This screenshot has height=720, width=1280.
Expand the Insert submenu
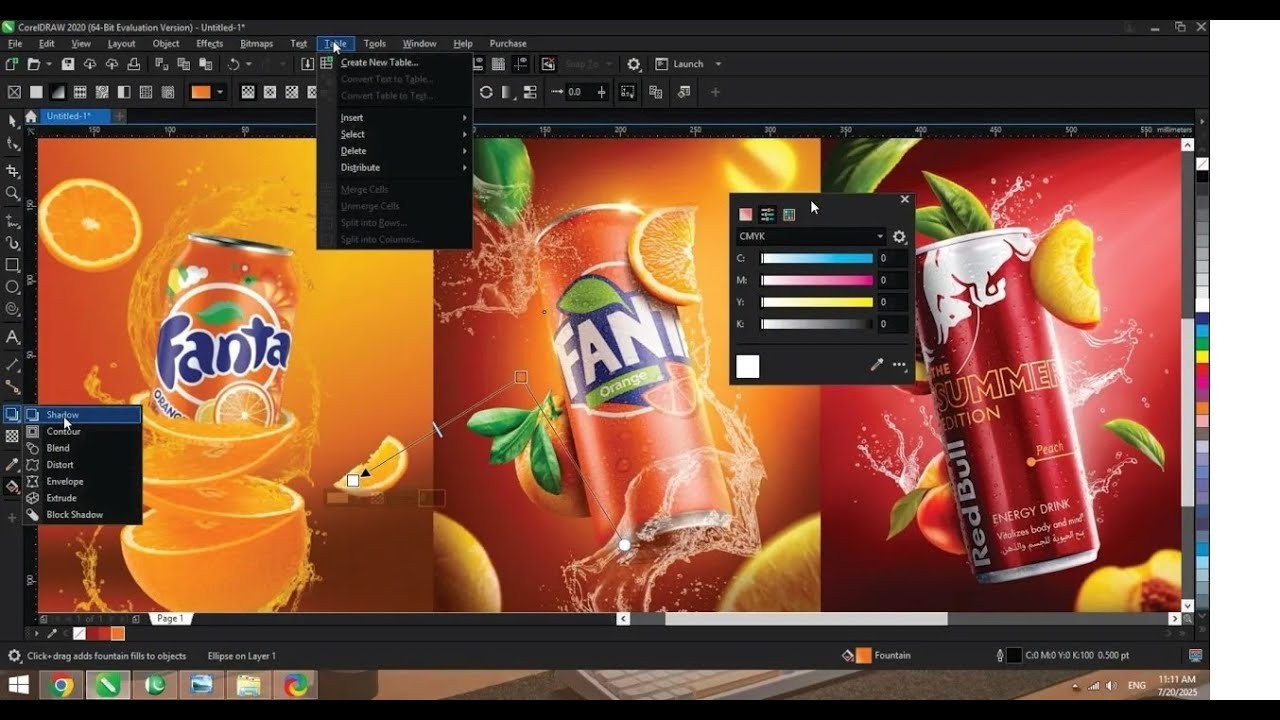click(x=395, y=118)
